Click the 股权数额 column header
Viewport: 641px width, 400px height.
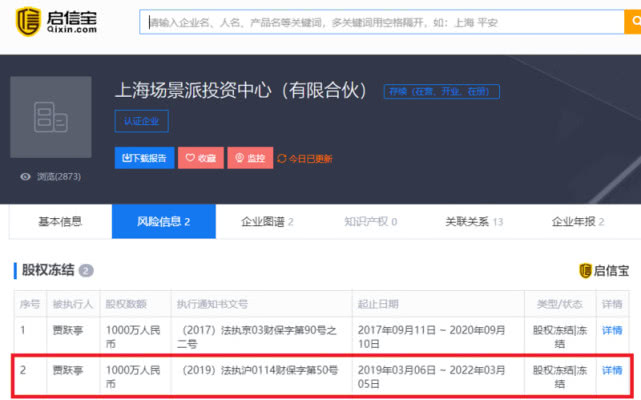click(126, 304)
